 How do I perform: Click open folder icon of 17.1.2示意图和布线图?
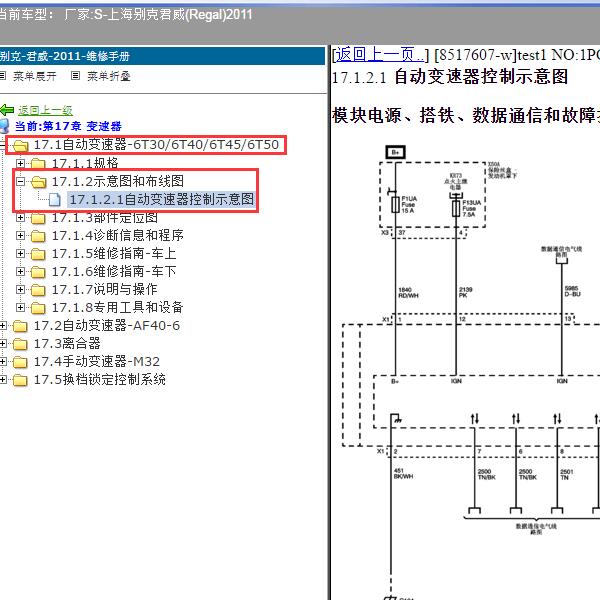tap(38, 182)
